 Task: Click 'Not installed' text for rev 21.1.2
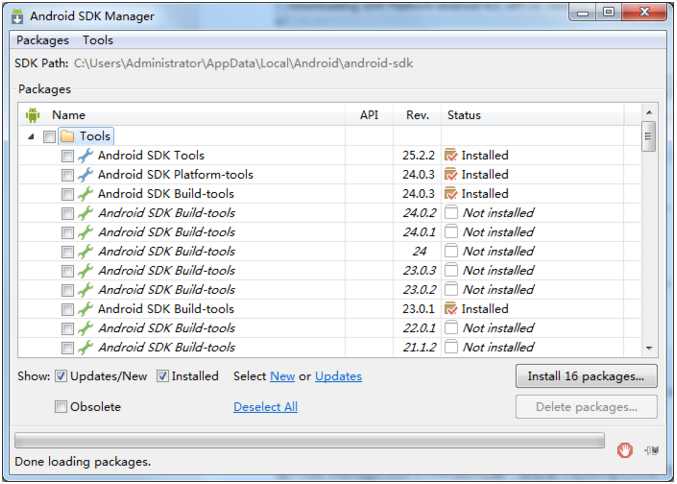click(499, 347)
